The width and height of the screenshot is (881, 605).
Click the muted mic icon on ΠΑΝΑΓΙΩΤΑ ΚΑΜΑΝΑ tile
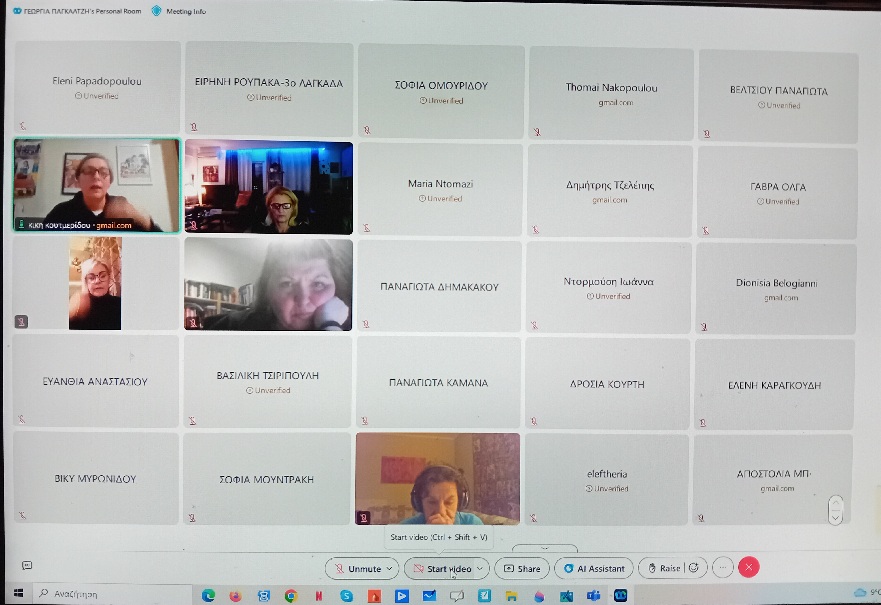365,421
